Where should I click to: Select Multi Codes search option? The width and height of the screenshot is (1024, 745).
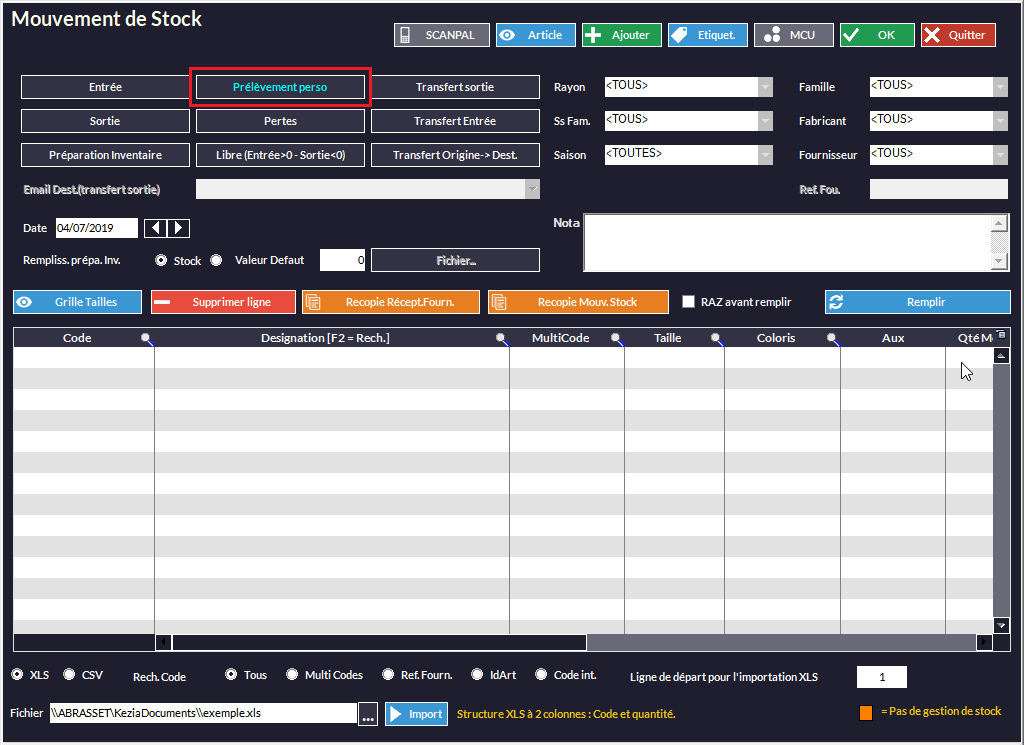(292, 675)
